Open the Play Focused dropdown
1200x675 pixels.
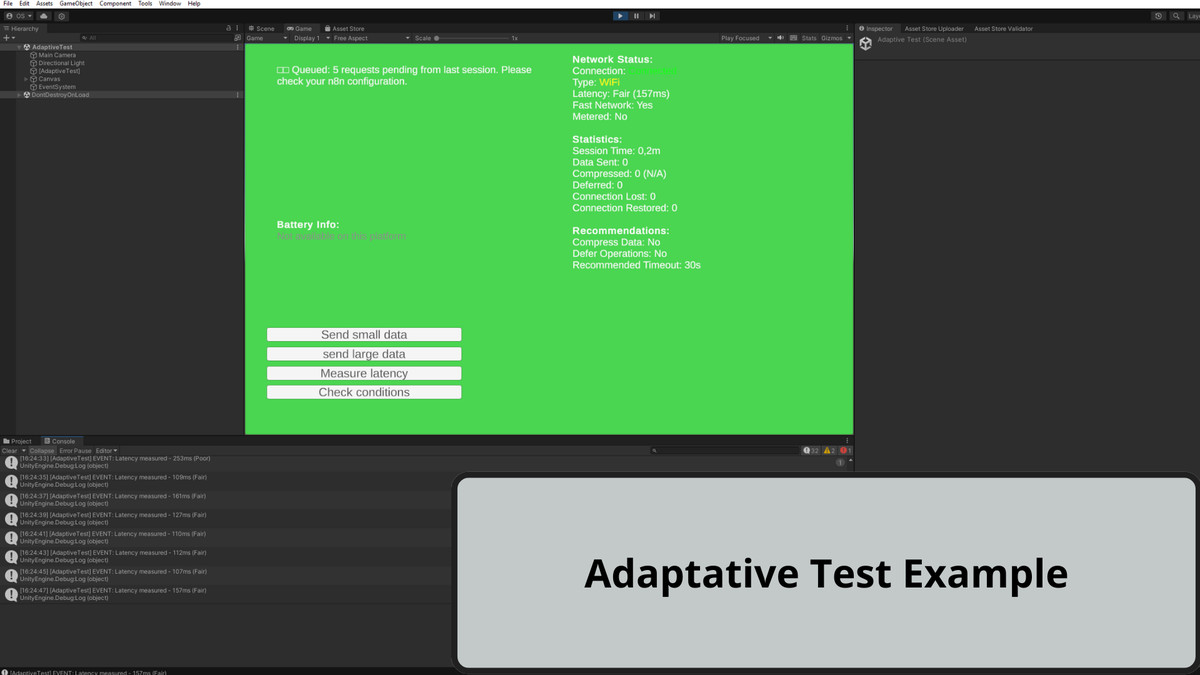(747, 38)
